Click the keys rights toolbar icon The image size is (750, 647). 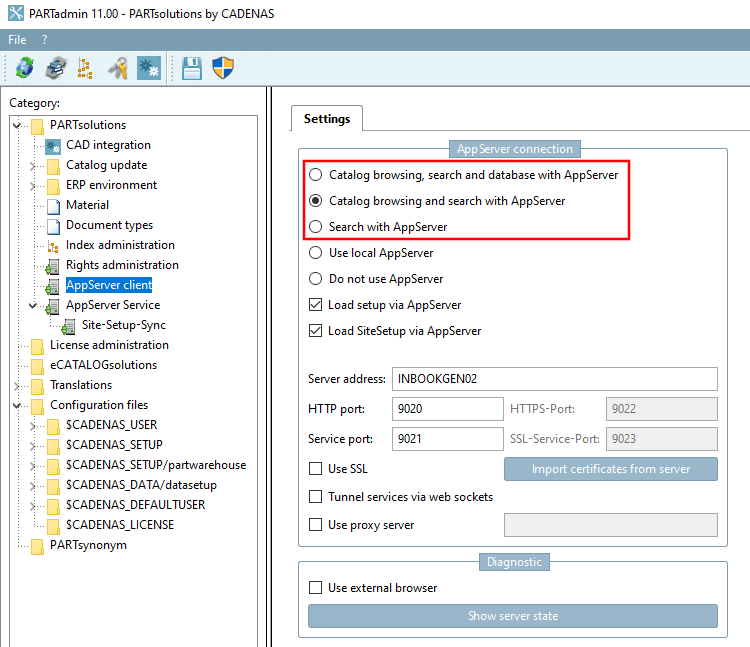118,68
